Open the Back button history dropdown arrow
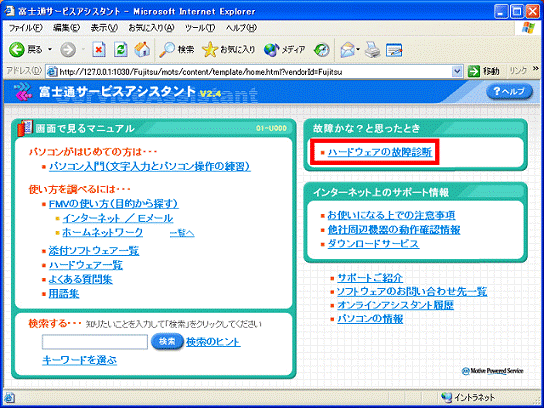 pyautogui.click(x=50, y=50)
